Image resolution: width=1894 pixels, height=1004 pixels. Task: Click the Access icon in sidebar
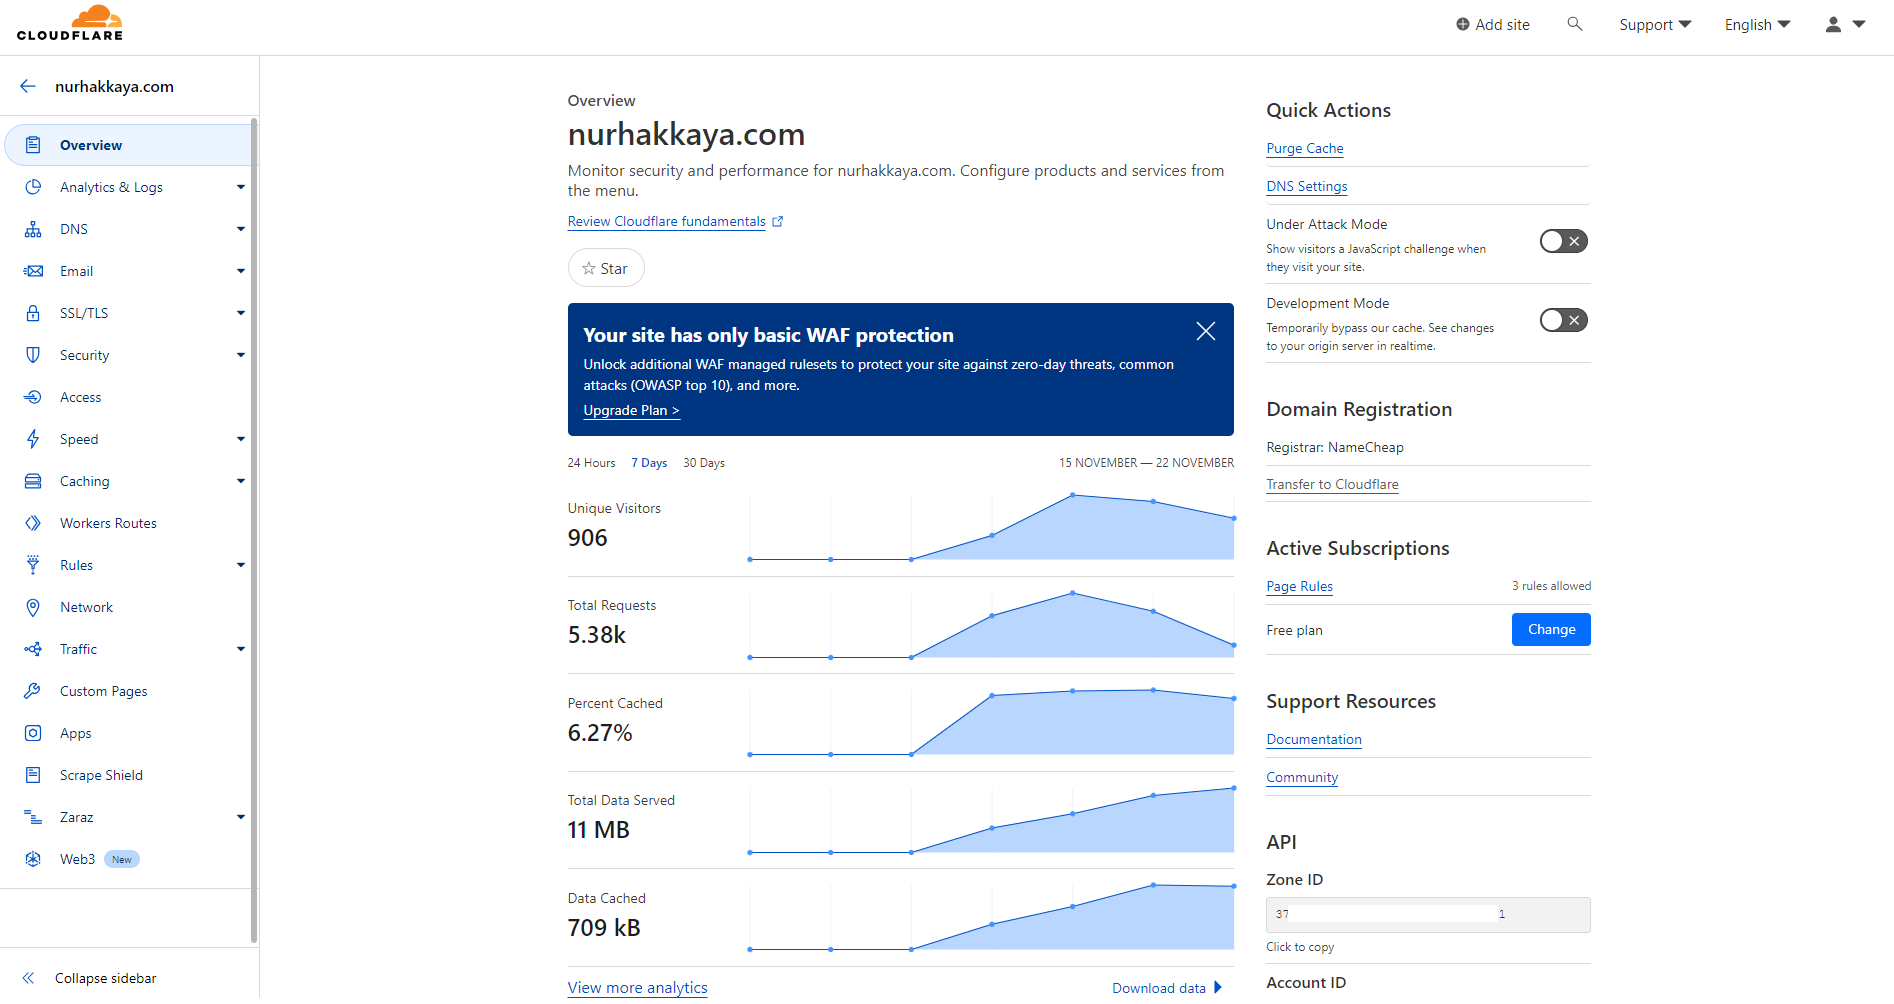tap(33, 397)
